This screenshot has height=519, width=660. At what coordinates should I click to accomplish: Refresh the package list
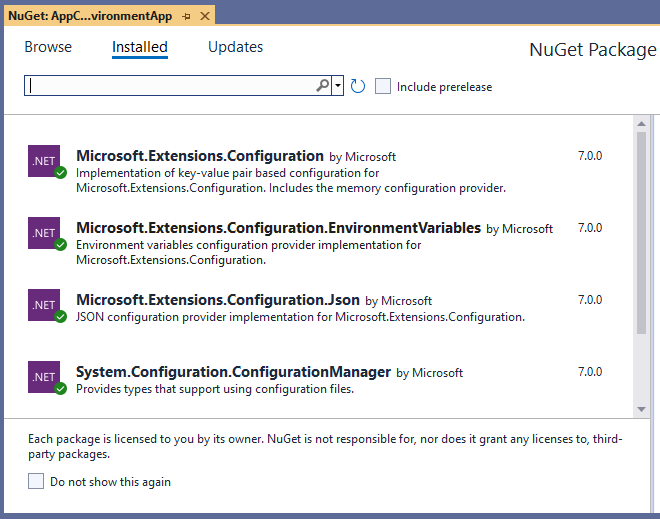tap(357, 86)
